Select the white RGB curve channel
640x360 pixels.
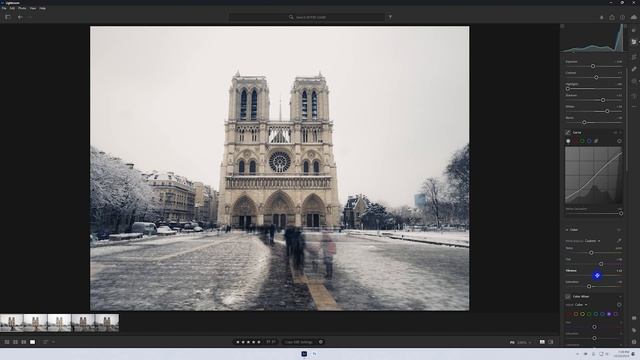(568, 141)
